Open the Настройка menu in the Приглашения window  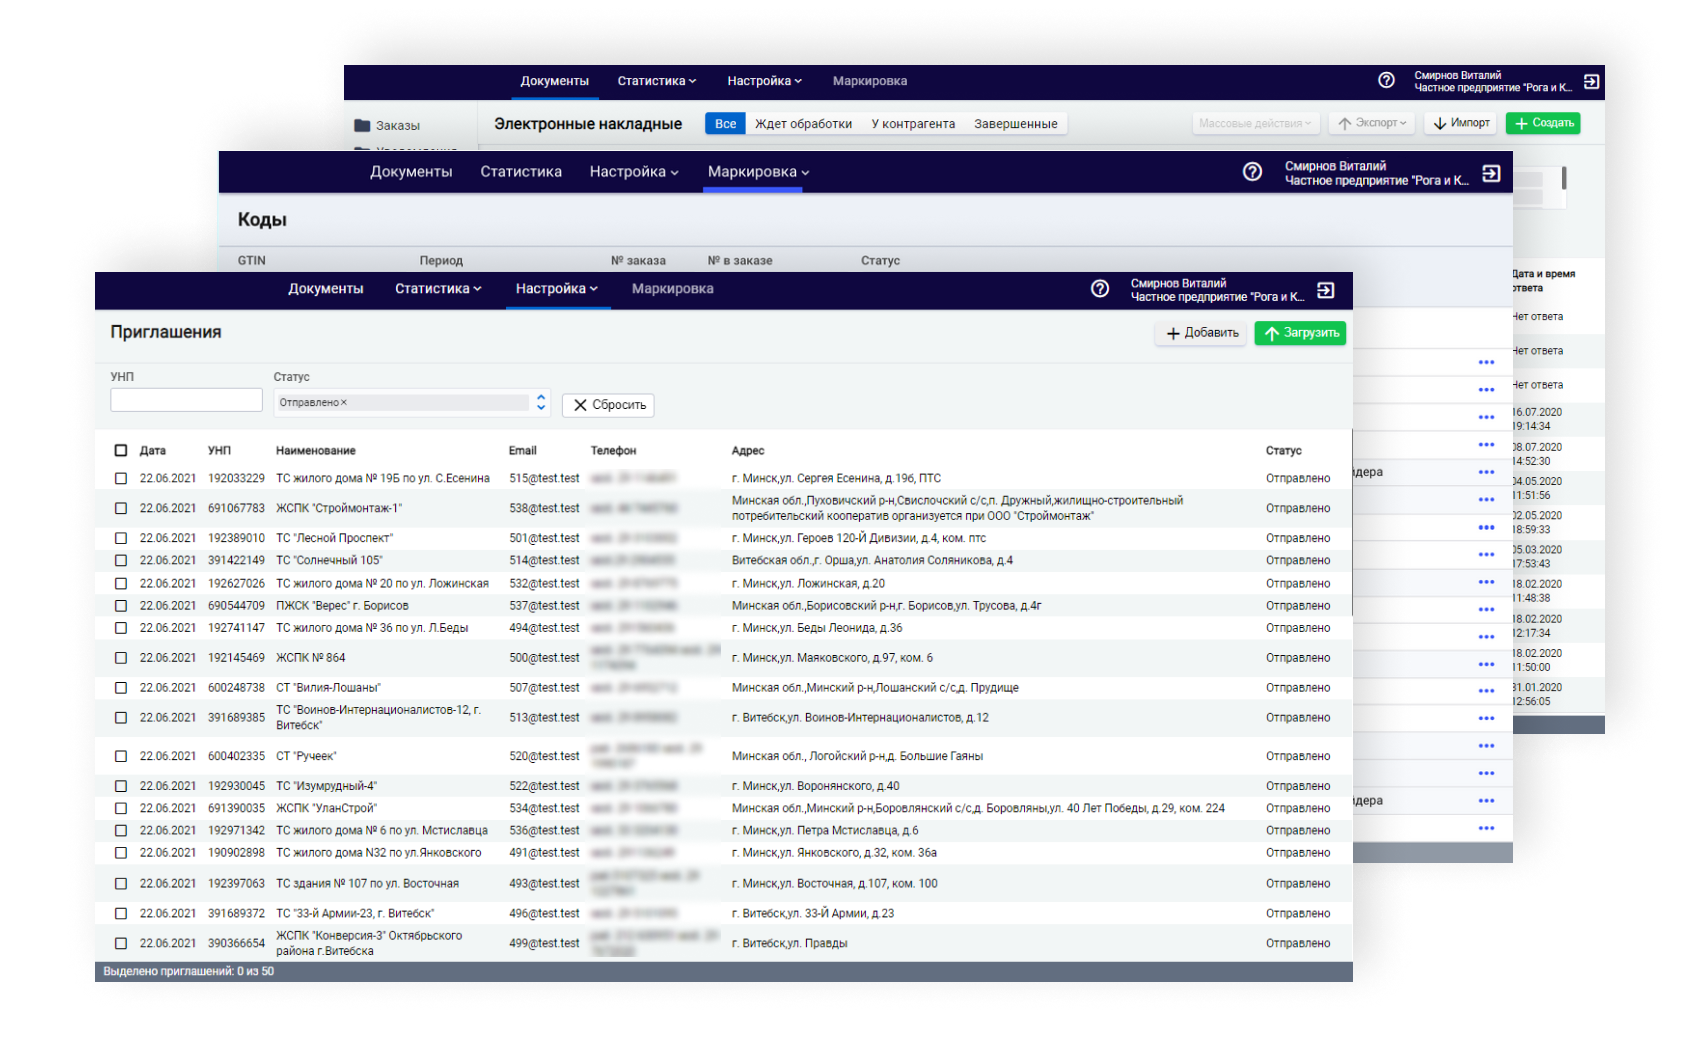(556, 289)
